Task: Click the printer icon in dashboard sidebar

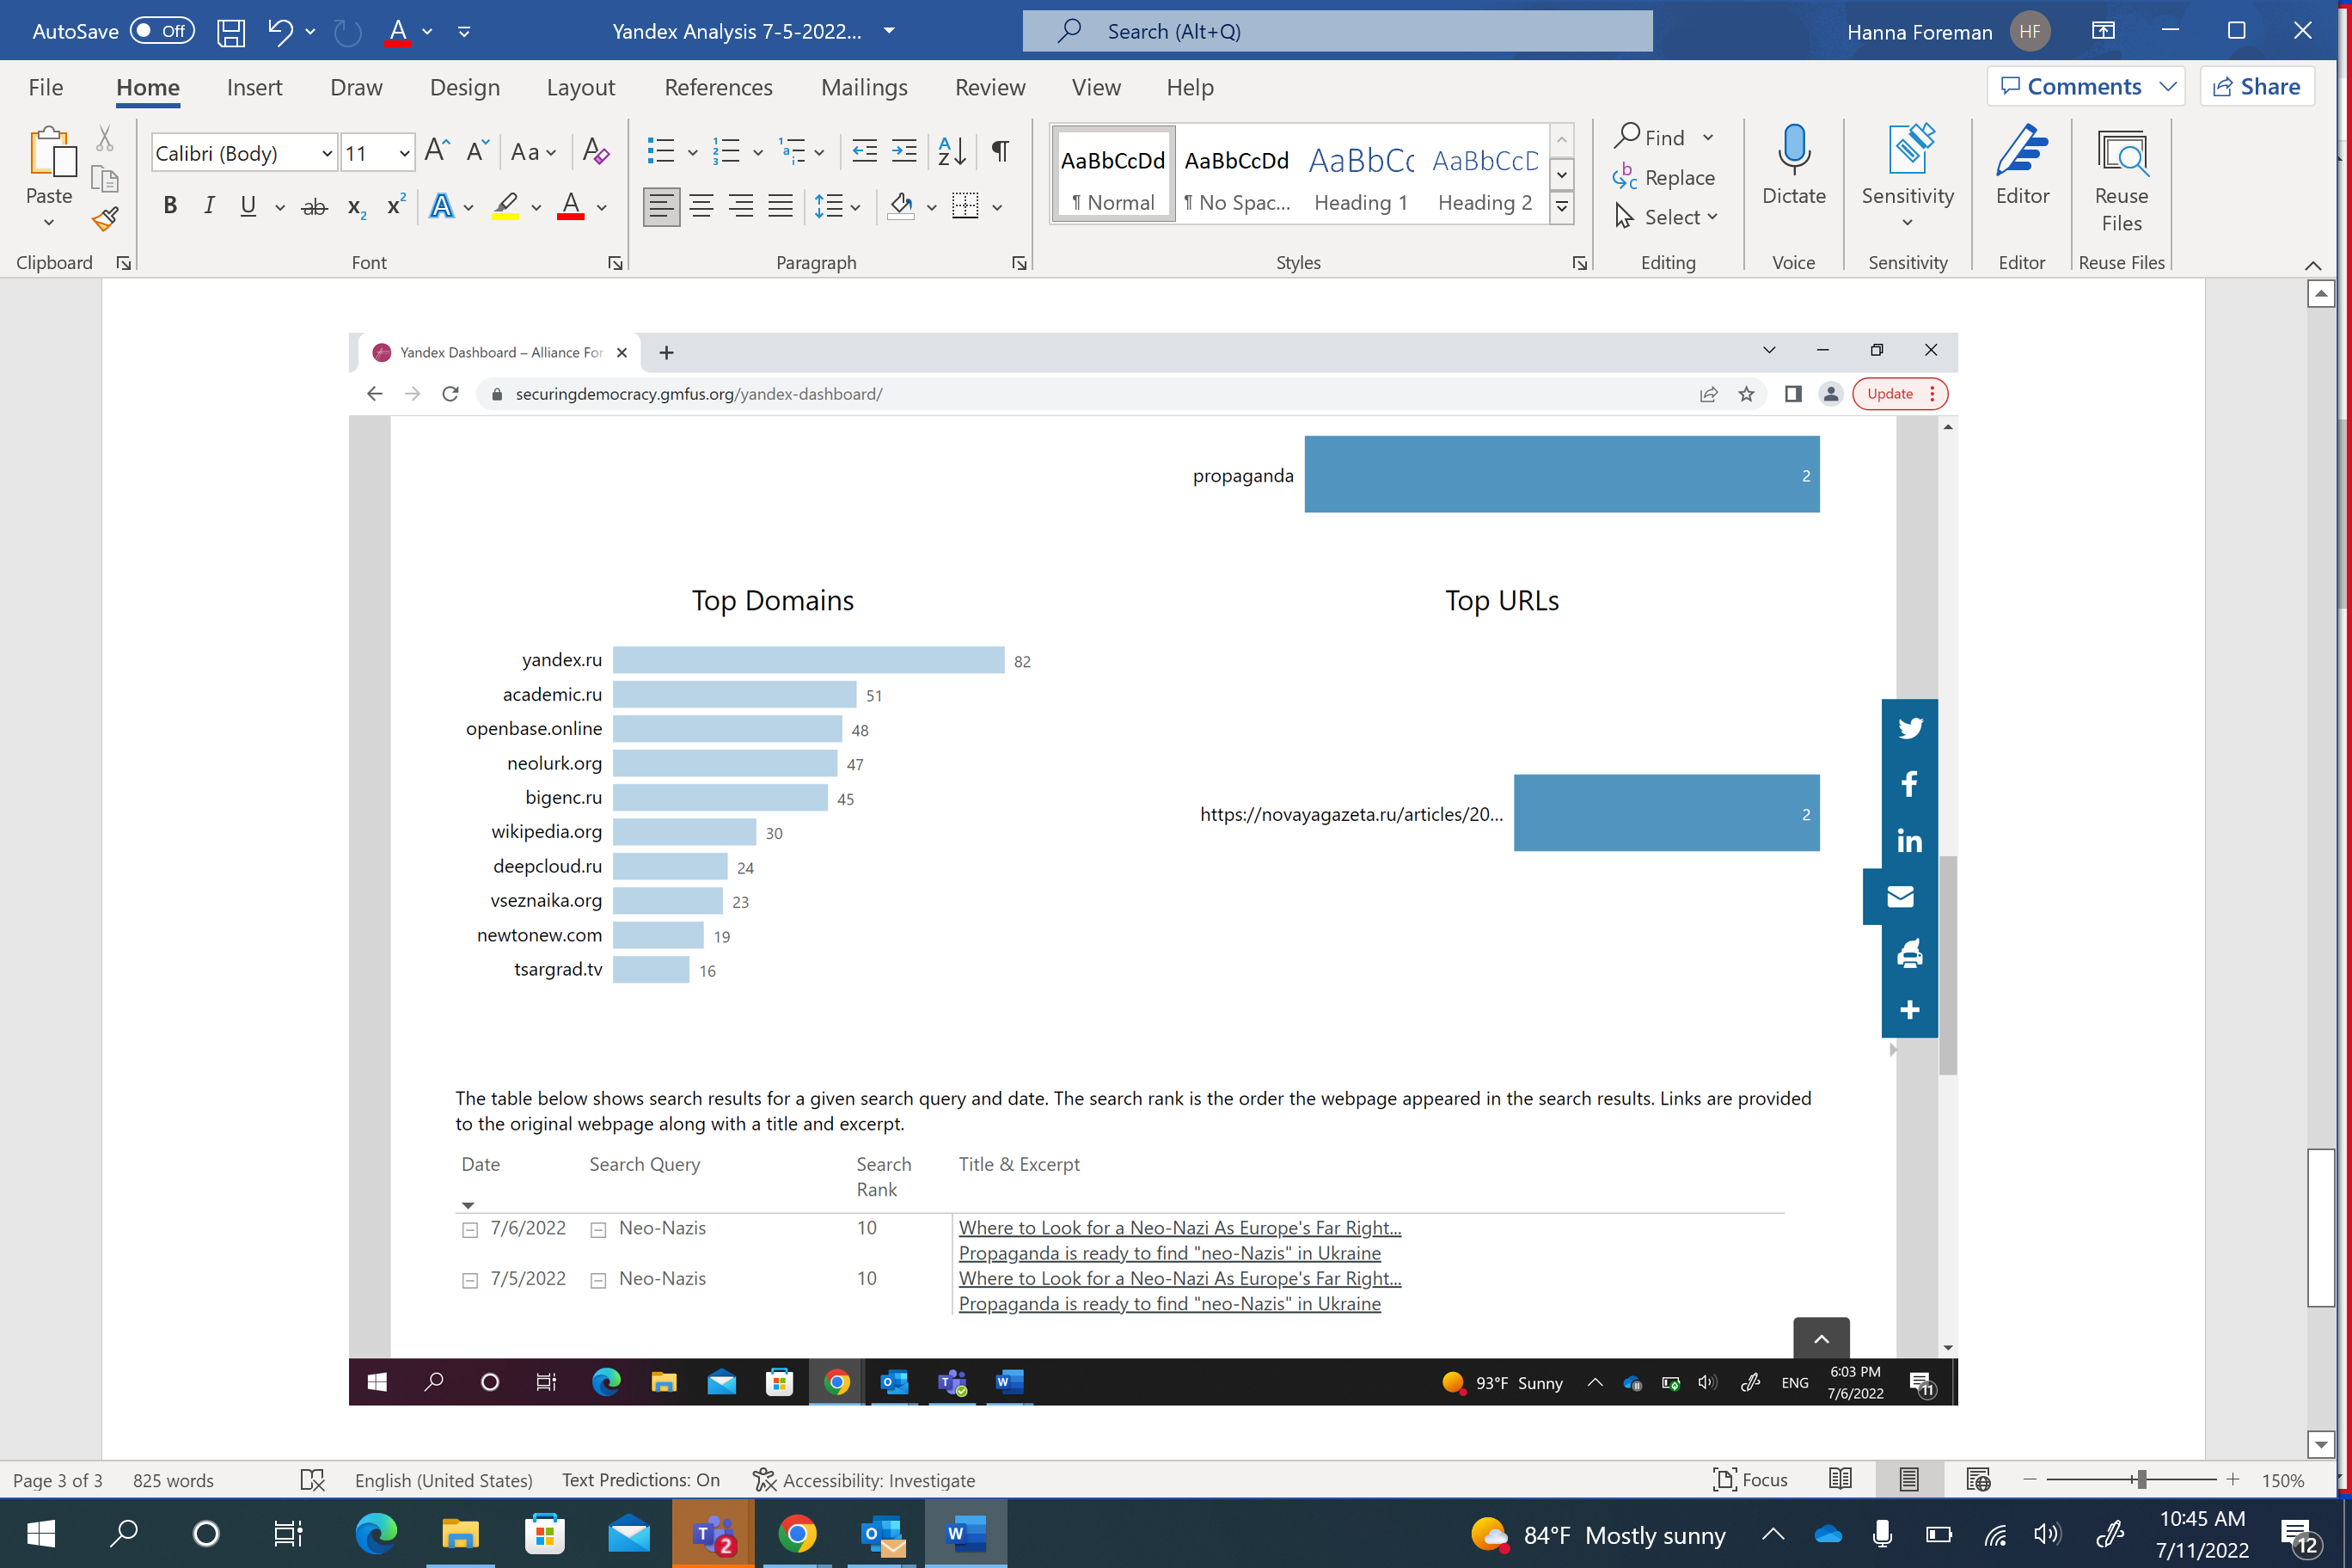Action: (x=1910, y=953)
